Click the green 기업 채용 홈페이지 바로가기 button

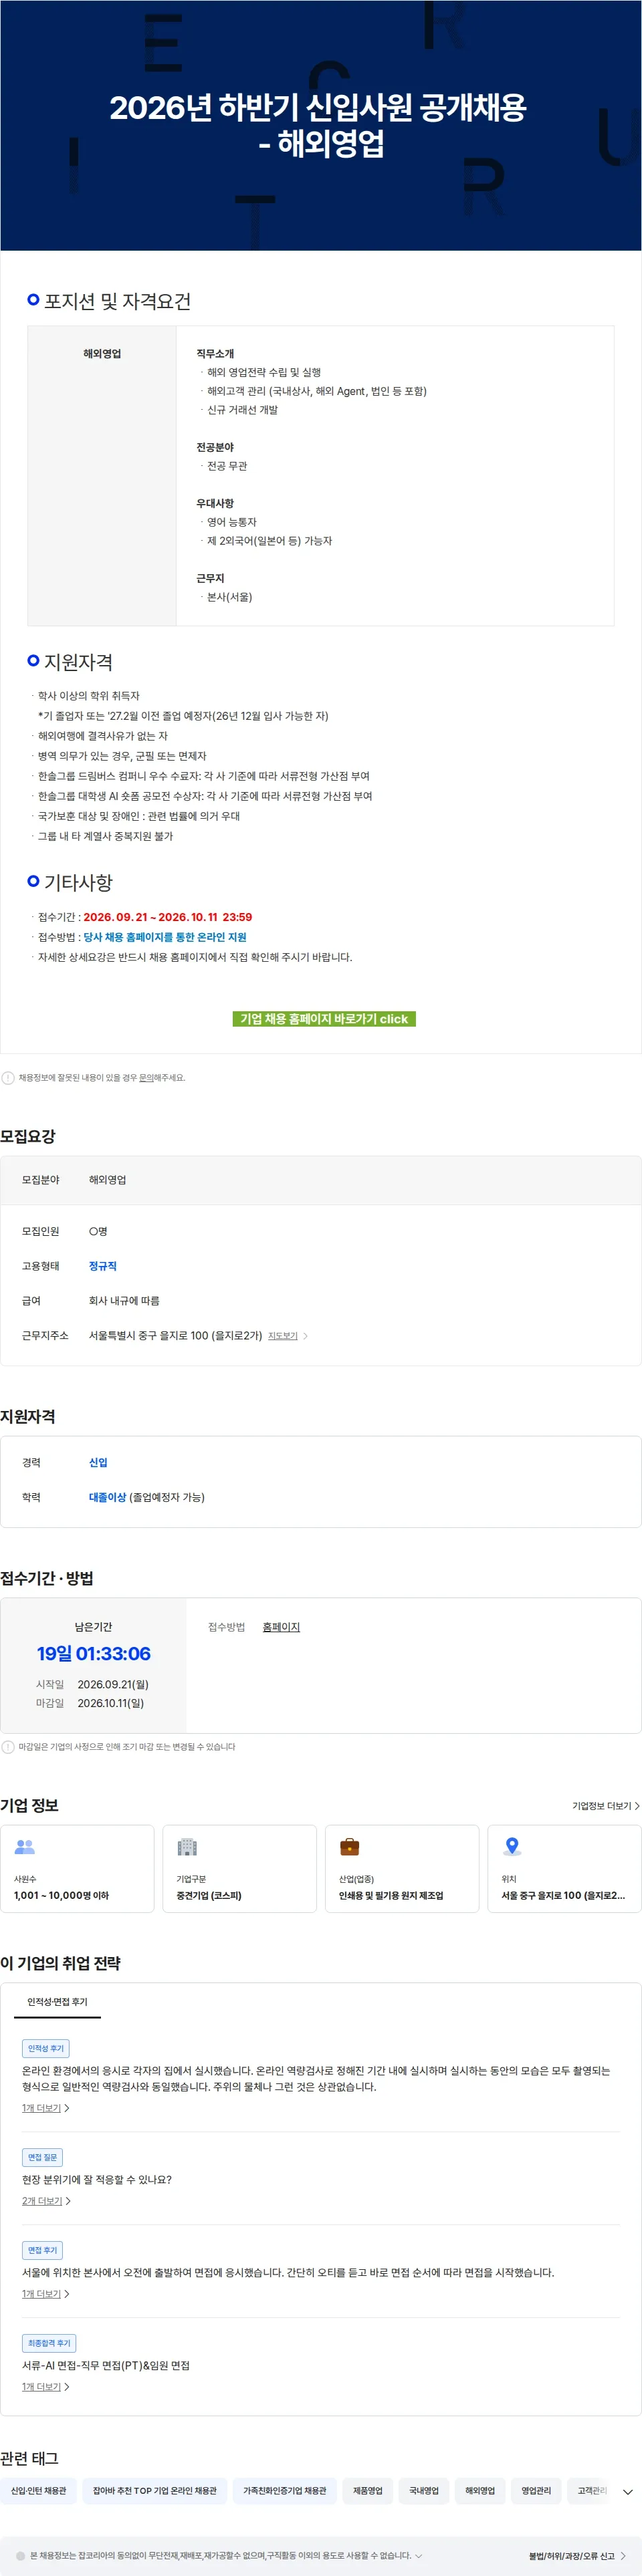point(323,1018)
